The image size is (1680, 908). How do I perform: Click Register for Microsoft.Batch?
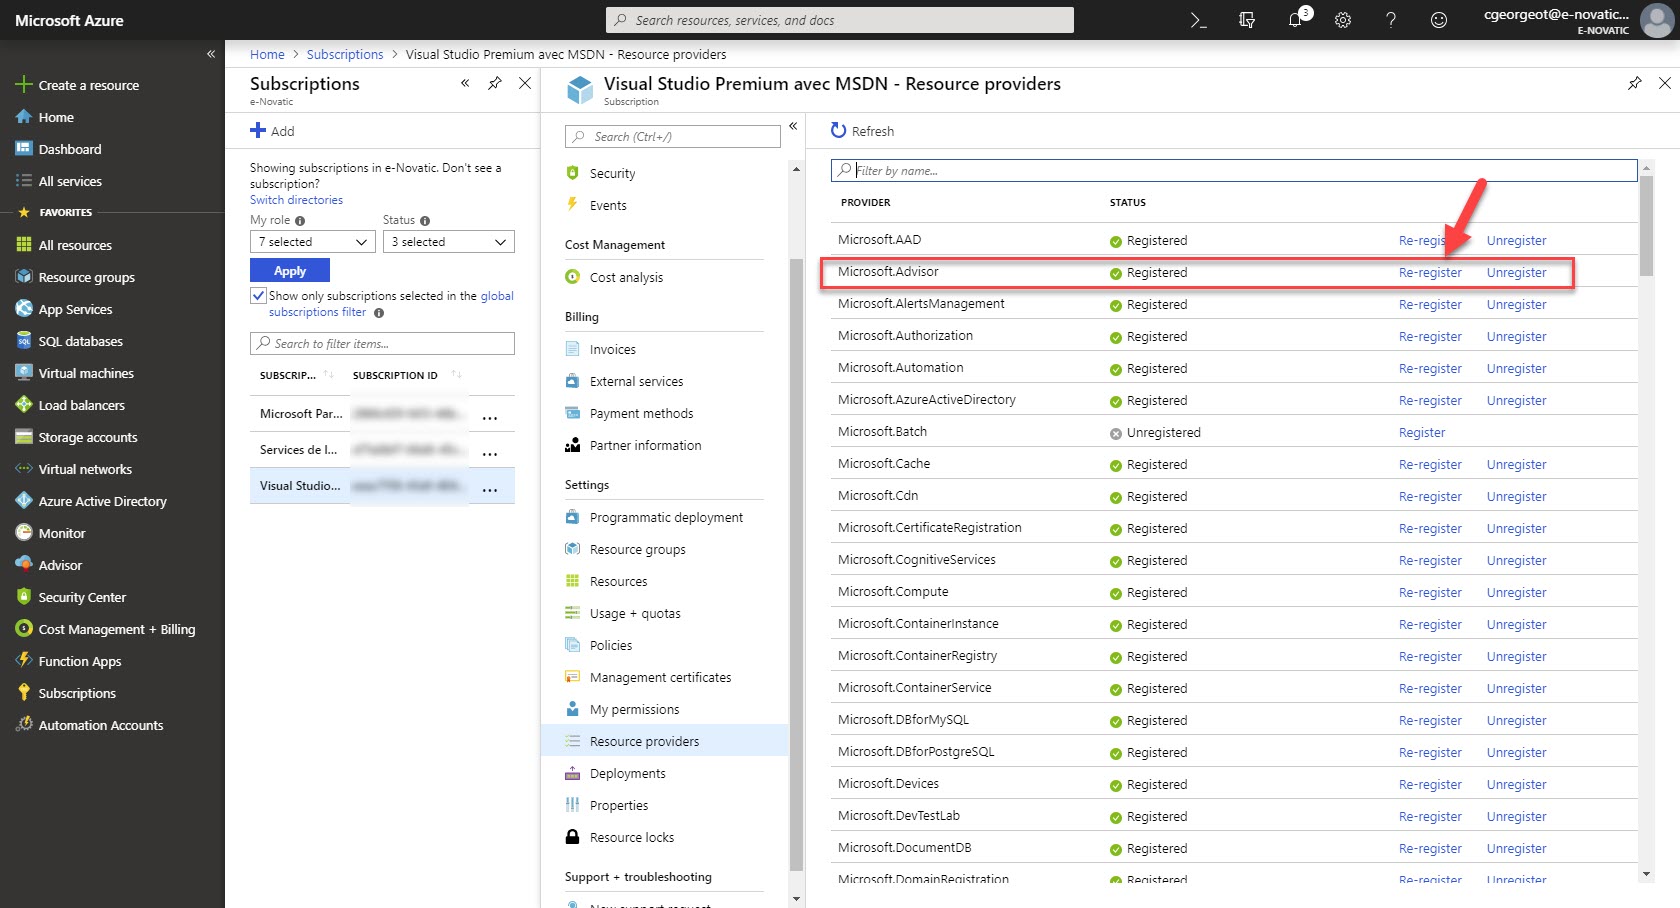tap(1422, 433)
